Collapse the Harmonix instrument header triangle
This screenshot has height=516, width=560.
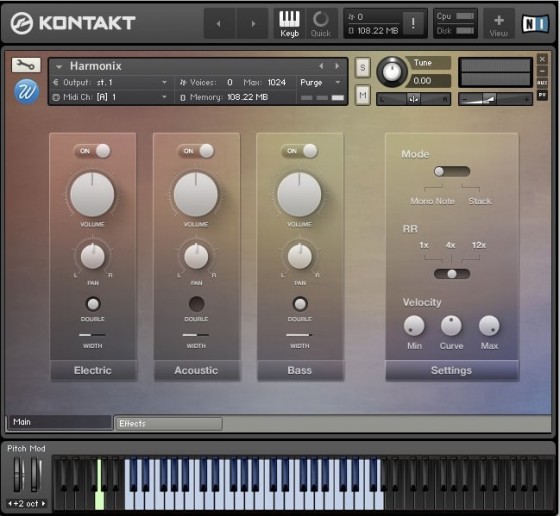tap(59, 66)
